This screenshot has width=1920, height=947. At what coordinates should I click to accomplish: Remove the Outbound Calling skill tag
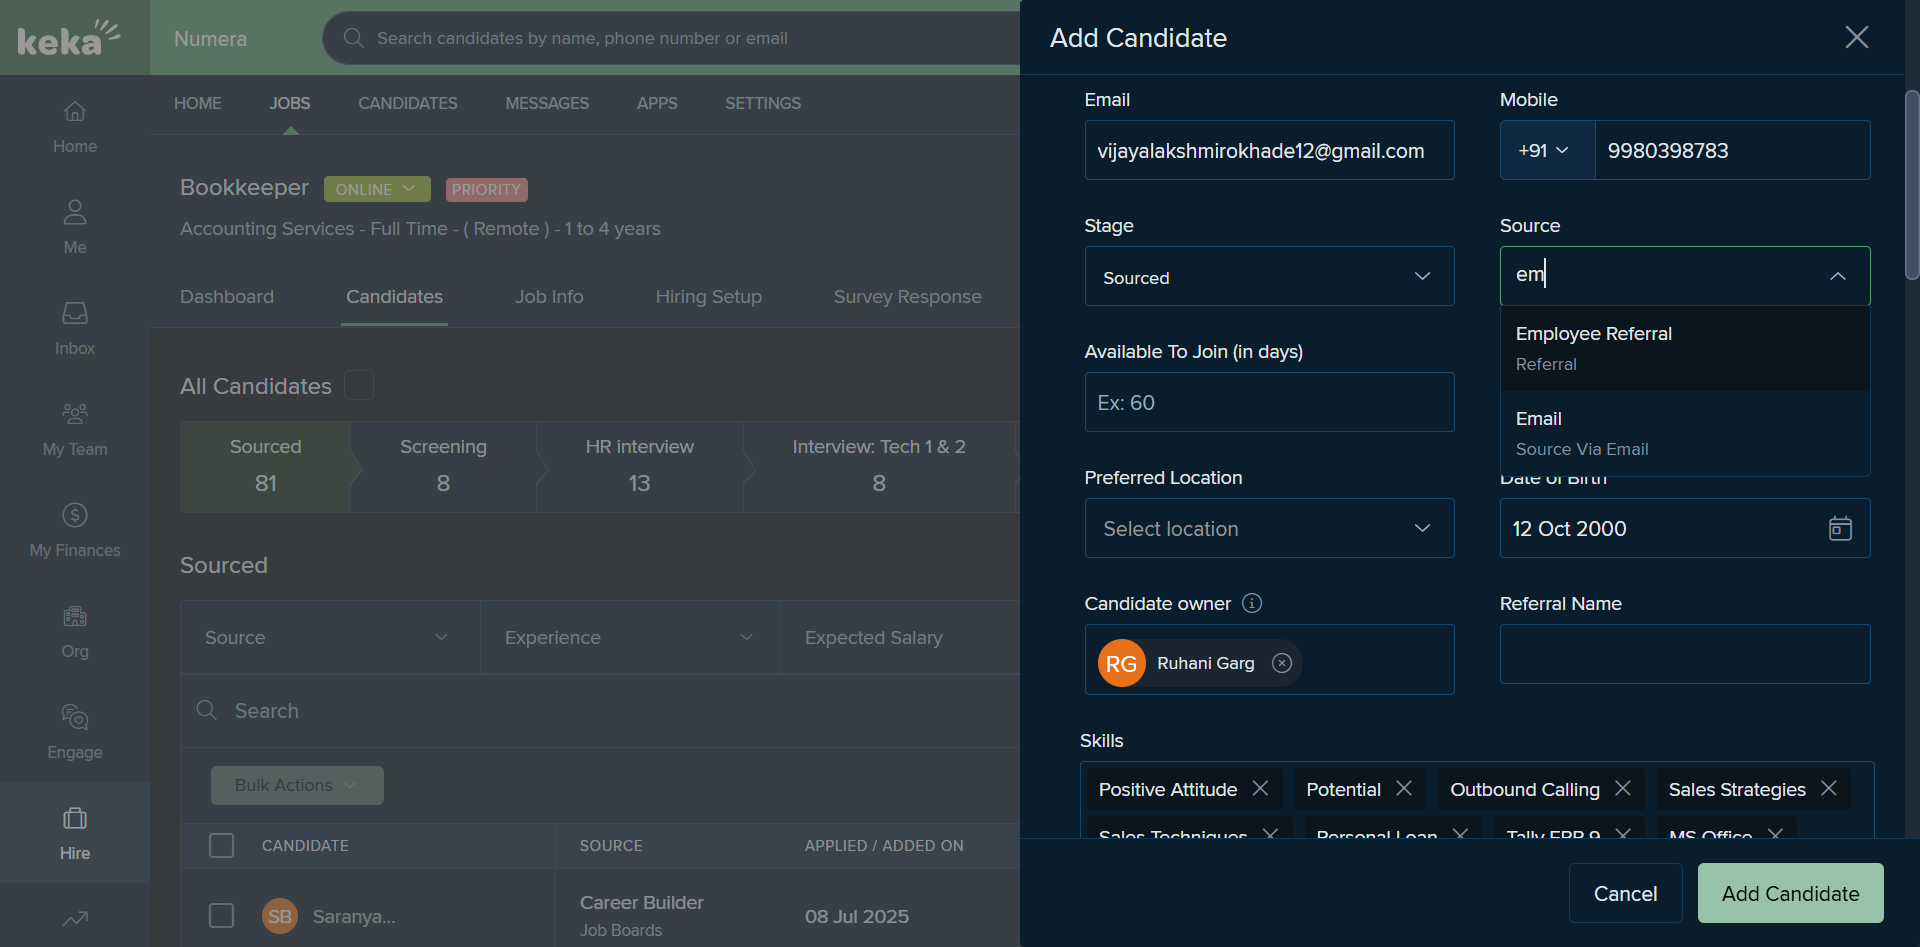[x=1623, y=788]
